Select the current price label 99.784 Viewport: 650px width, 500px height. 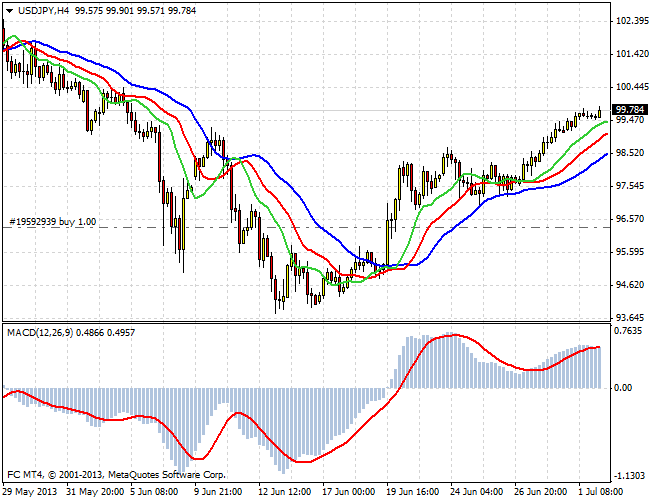(x=630, y=109)
